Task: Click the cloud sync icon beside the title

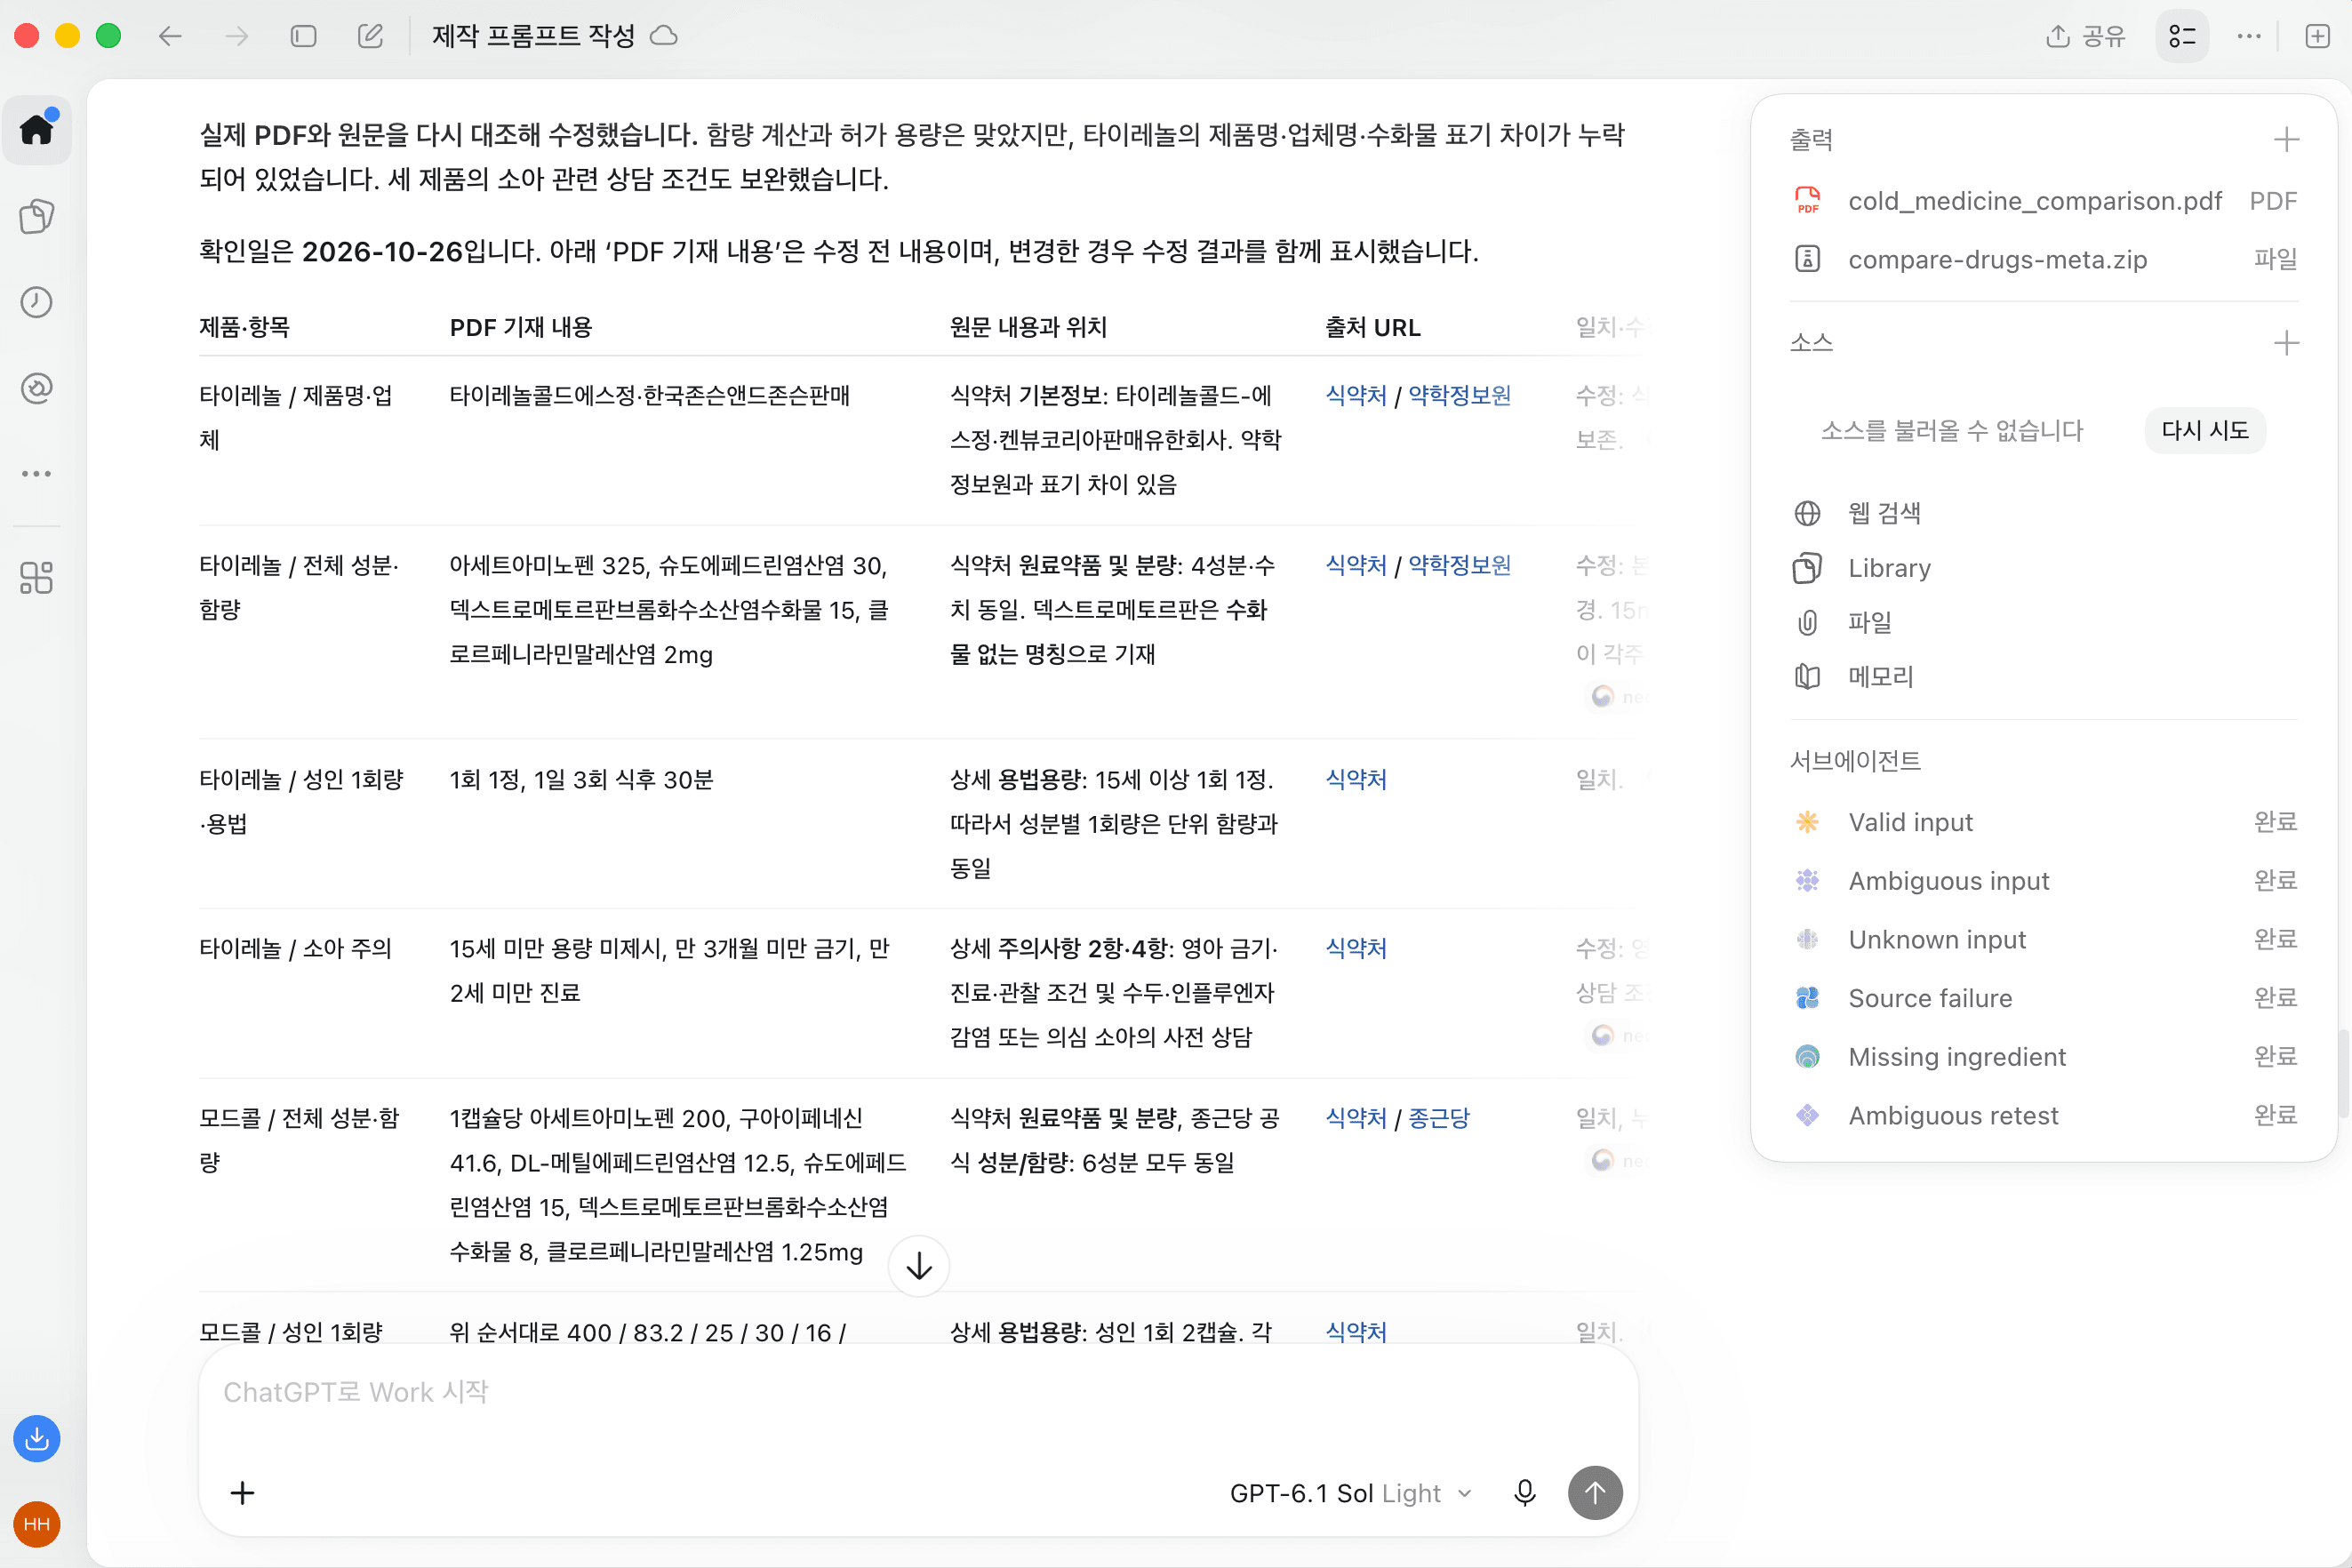Action: tap(664, 37)
